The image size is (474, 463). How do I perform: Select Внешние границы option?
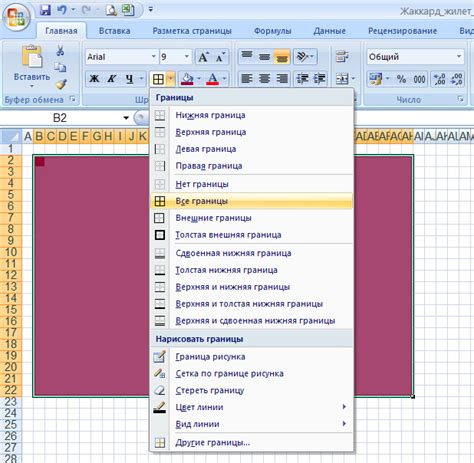pos(252,218)
